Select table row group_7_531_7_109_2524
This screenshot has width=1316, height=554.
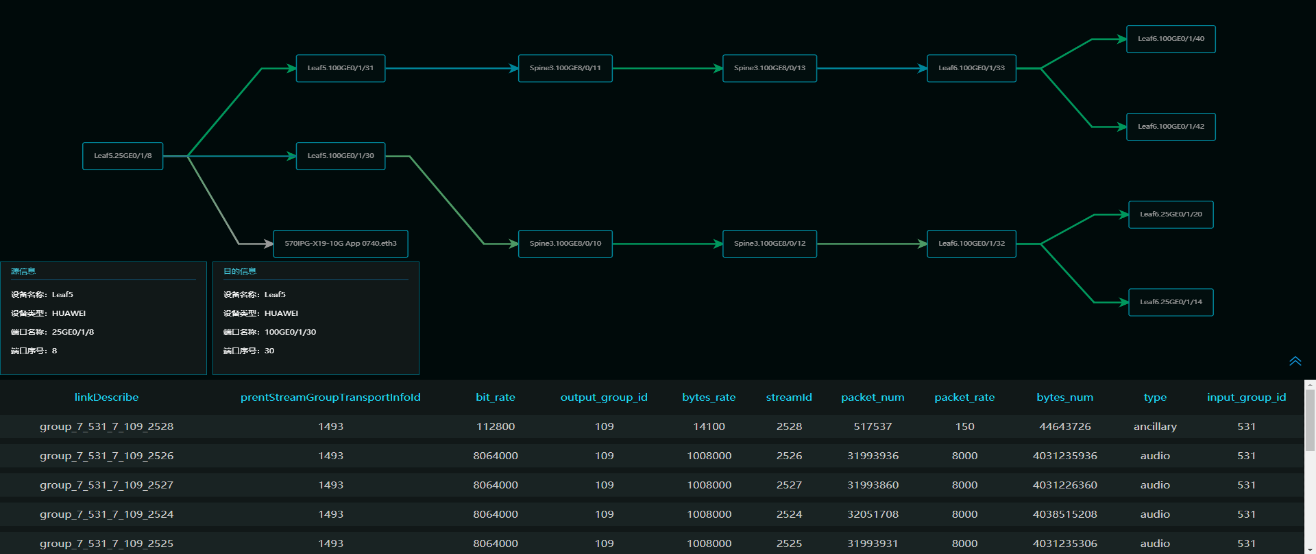click(x=106, y=515)
